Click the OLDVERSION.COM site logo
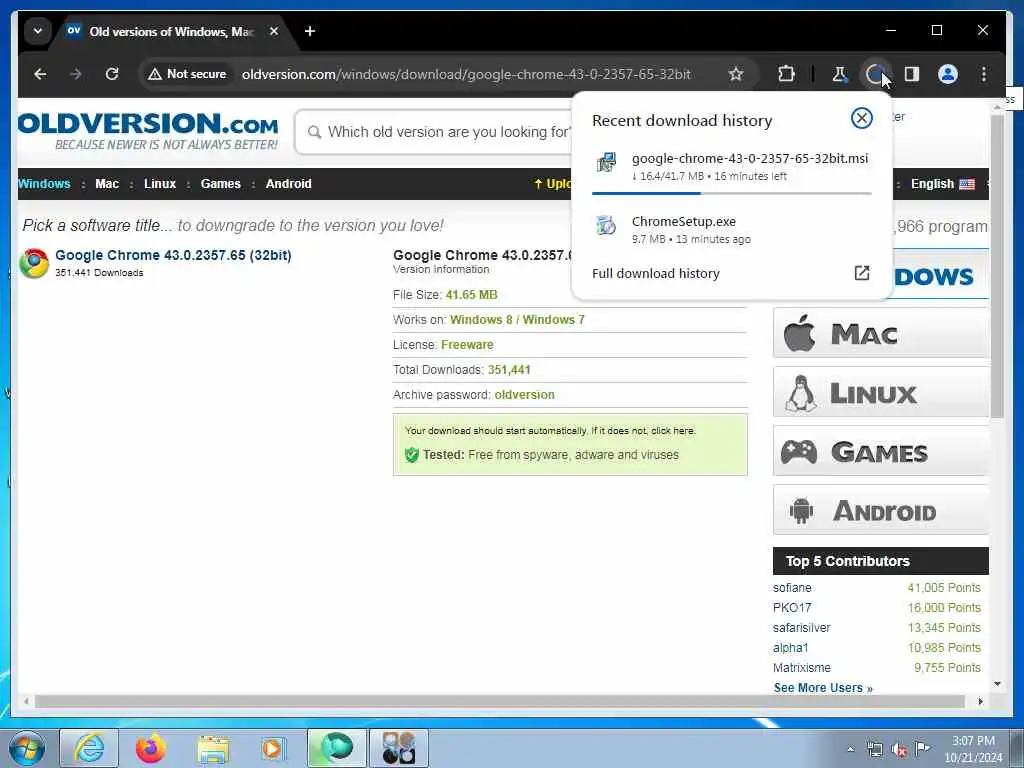Viewport: 1024px width, 768px height. click(148, 131)
